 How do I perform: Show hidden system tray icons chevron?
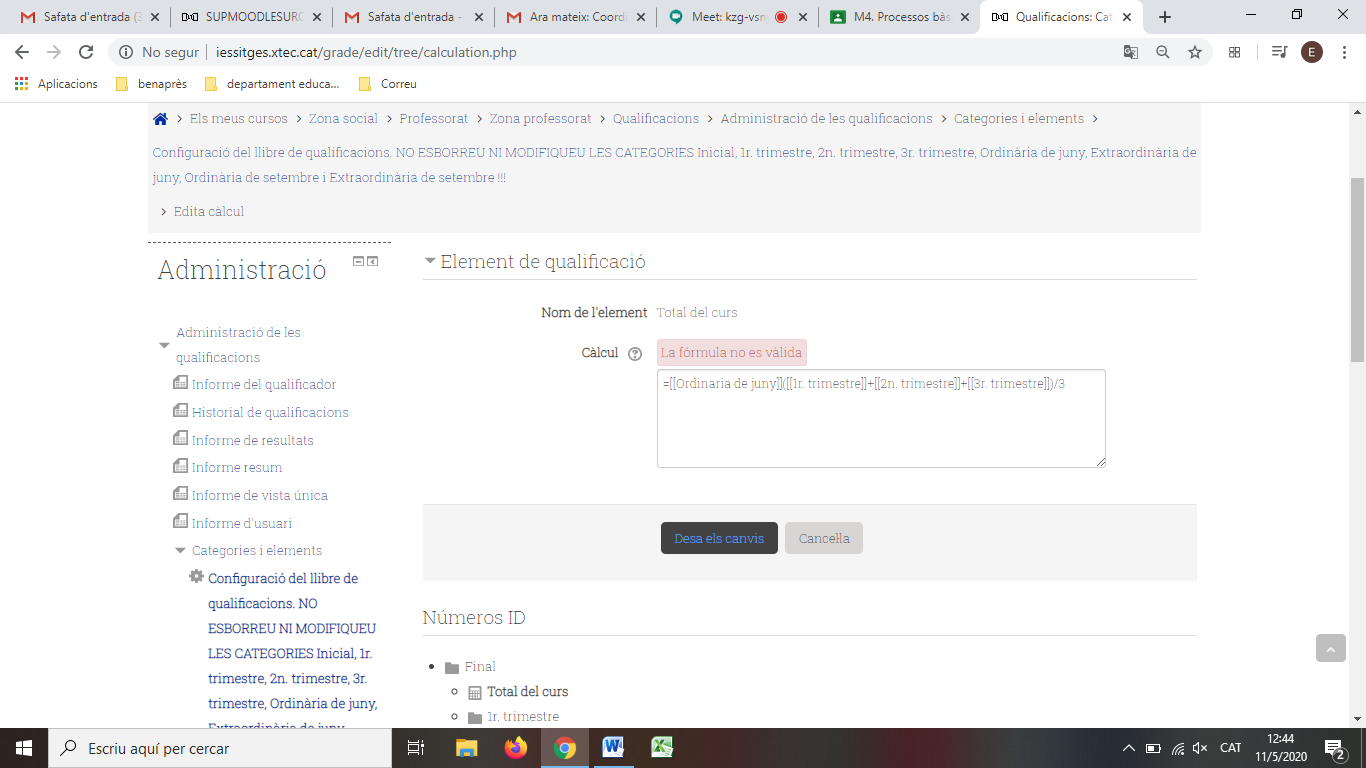1129,748
